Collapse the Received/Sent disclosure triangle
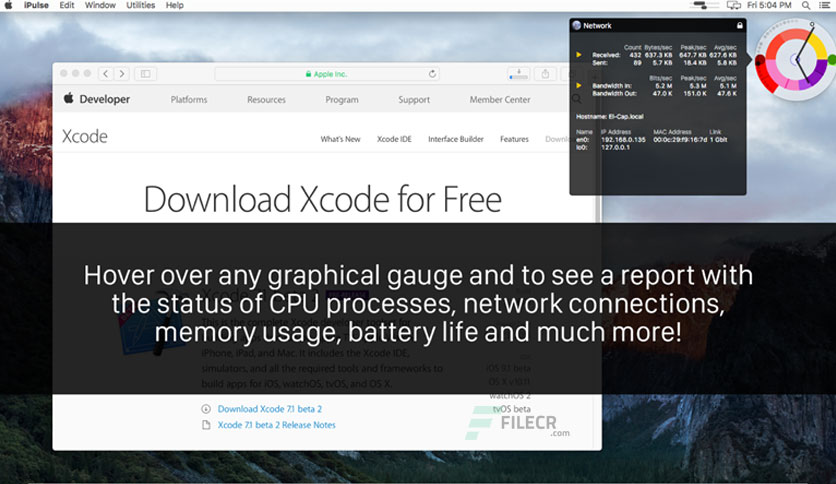This screenshot has width=836, height=484. [578, 54]
